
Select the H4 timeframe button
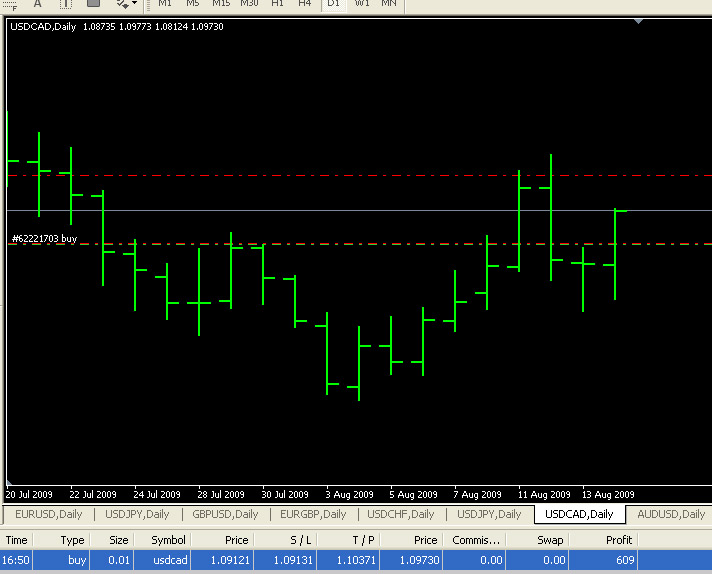click(305, 4)
